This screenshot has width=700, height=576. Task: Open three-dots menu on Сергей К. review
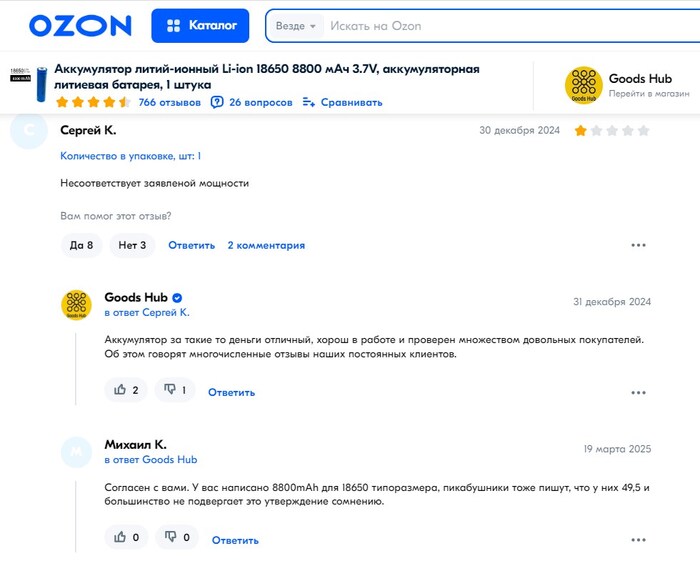[638, 245]
